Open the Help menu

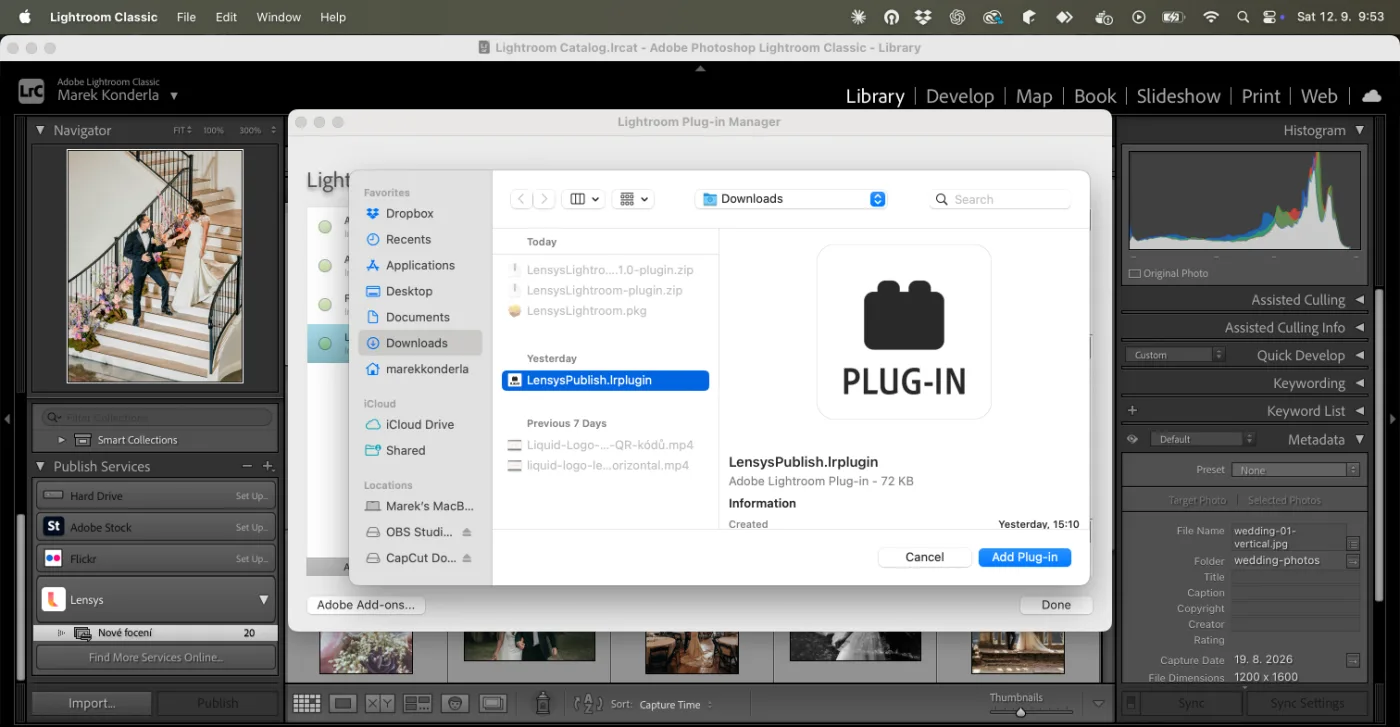pyautogui.click(x=333, y=17)
